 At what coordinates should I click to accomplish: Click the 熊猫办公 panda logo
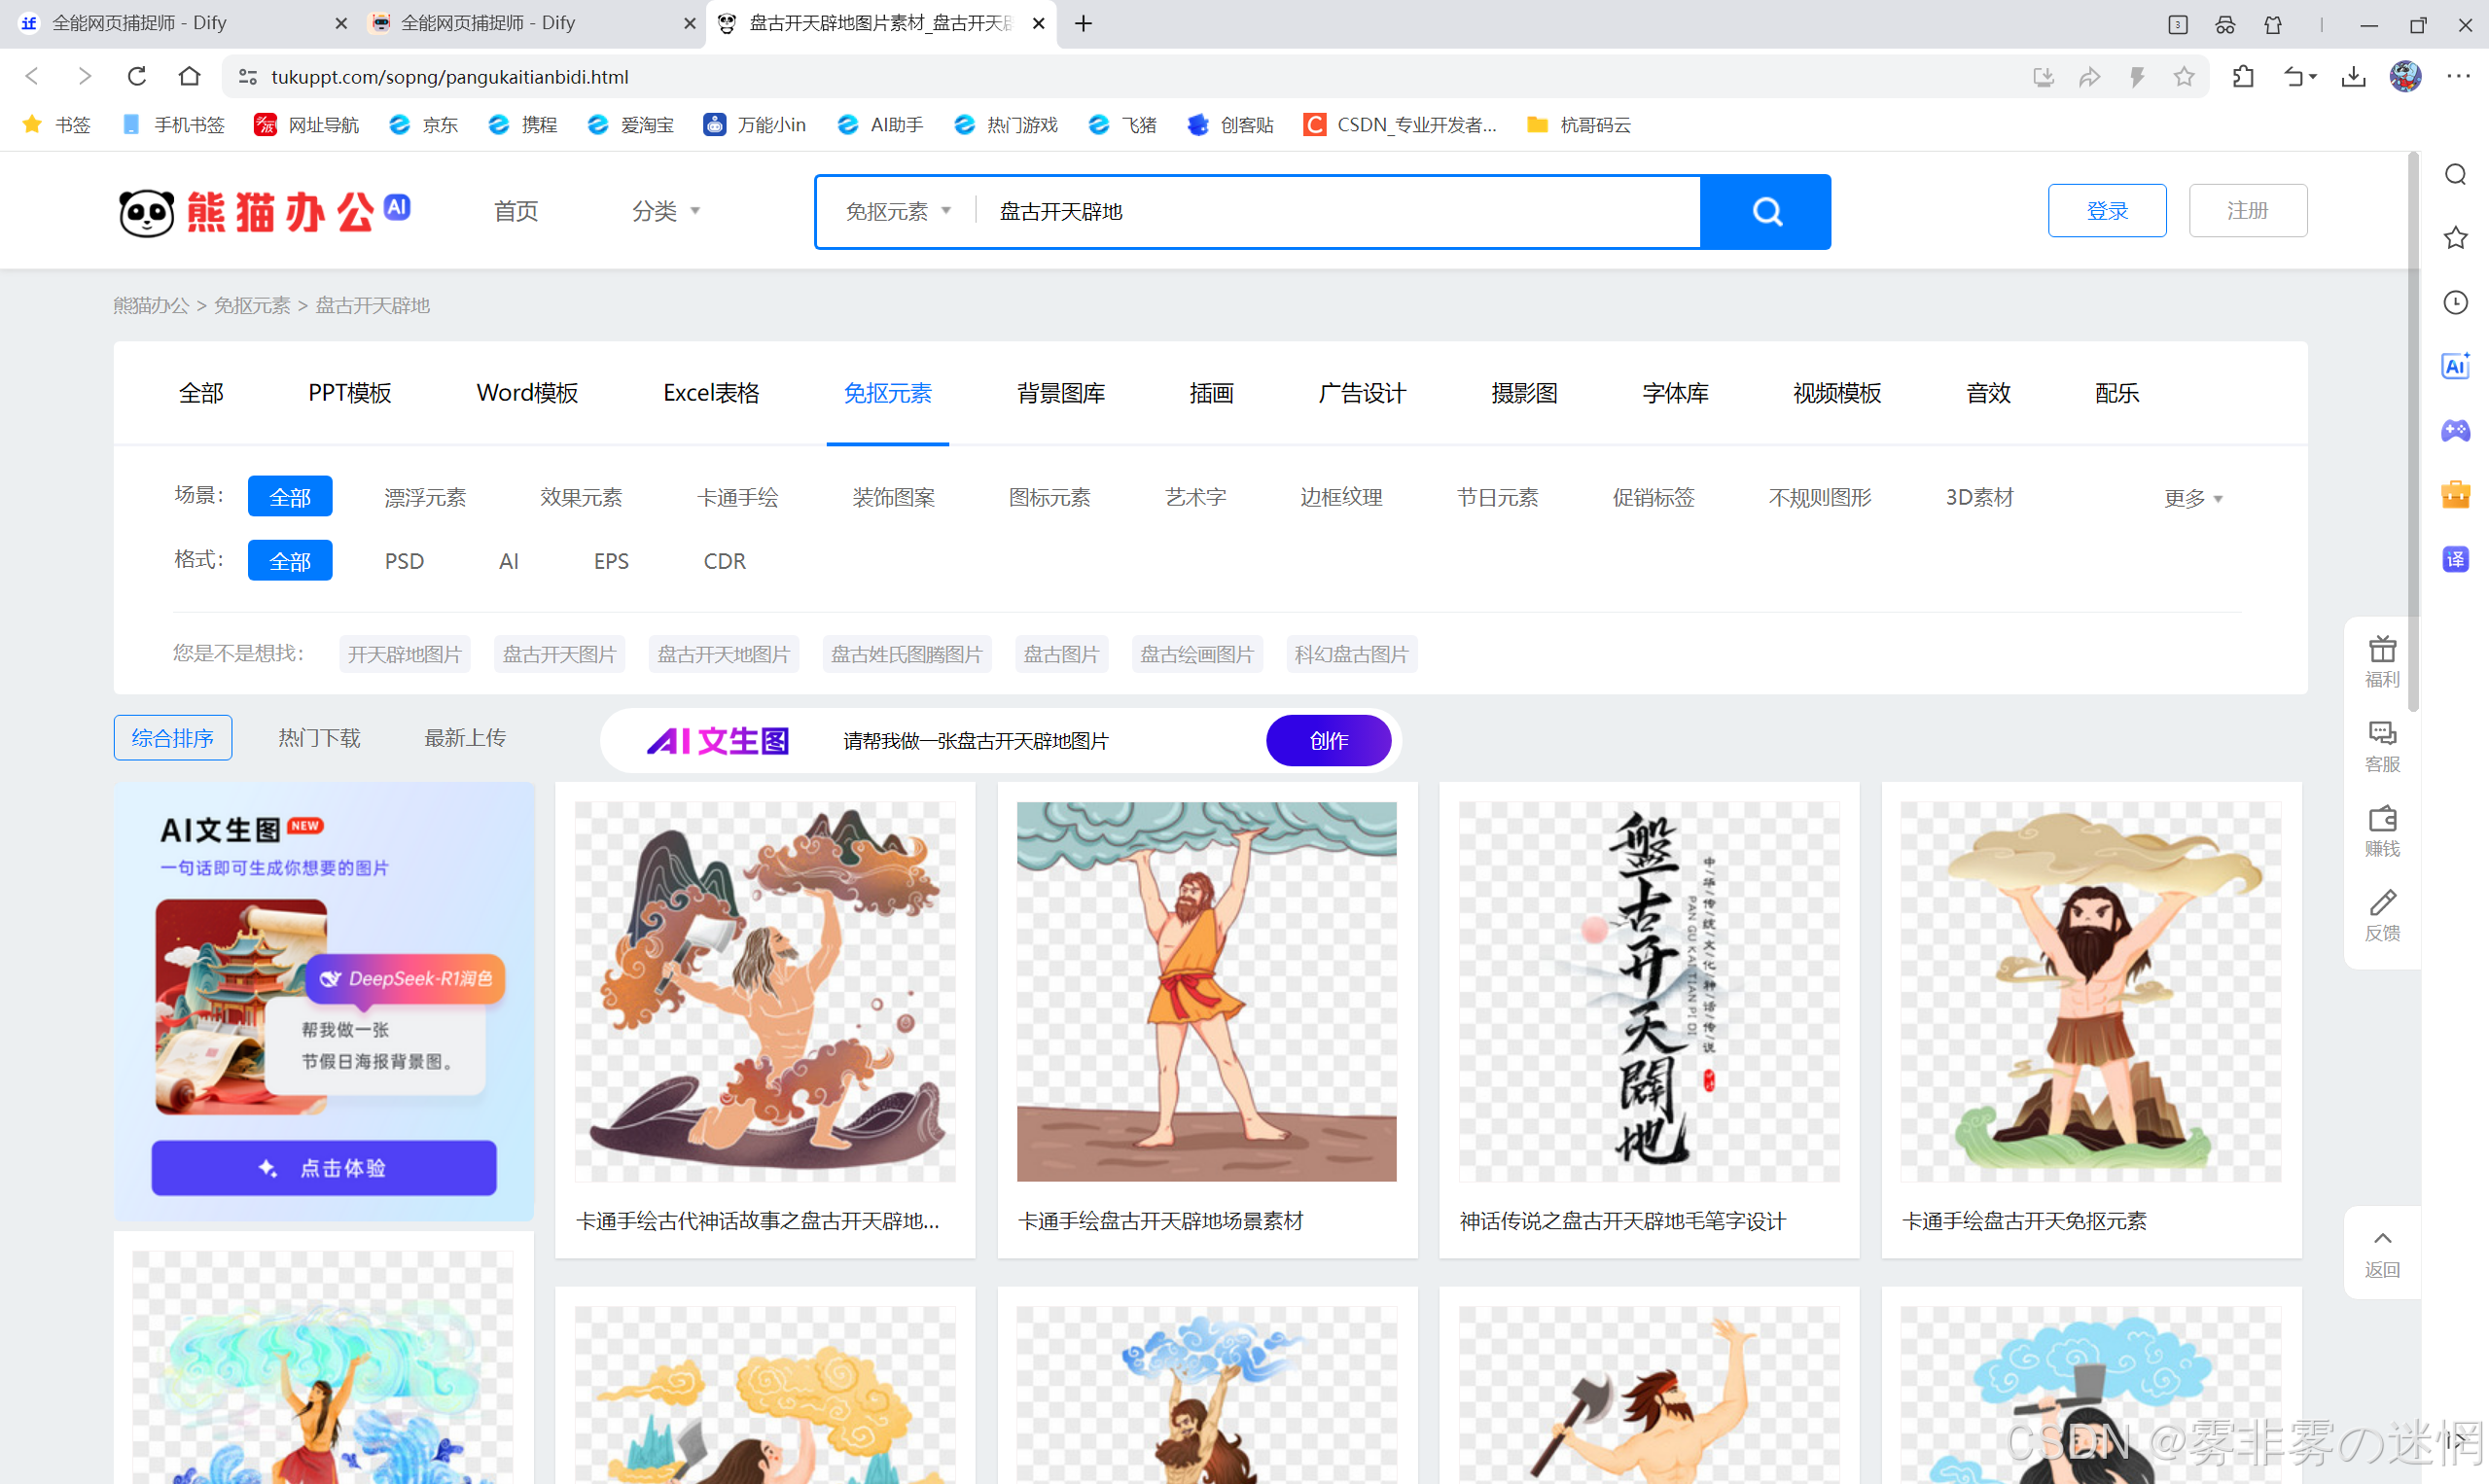coord(264,211)
